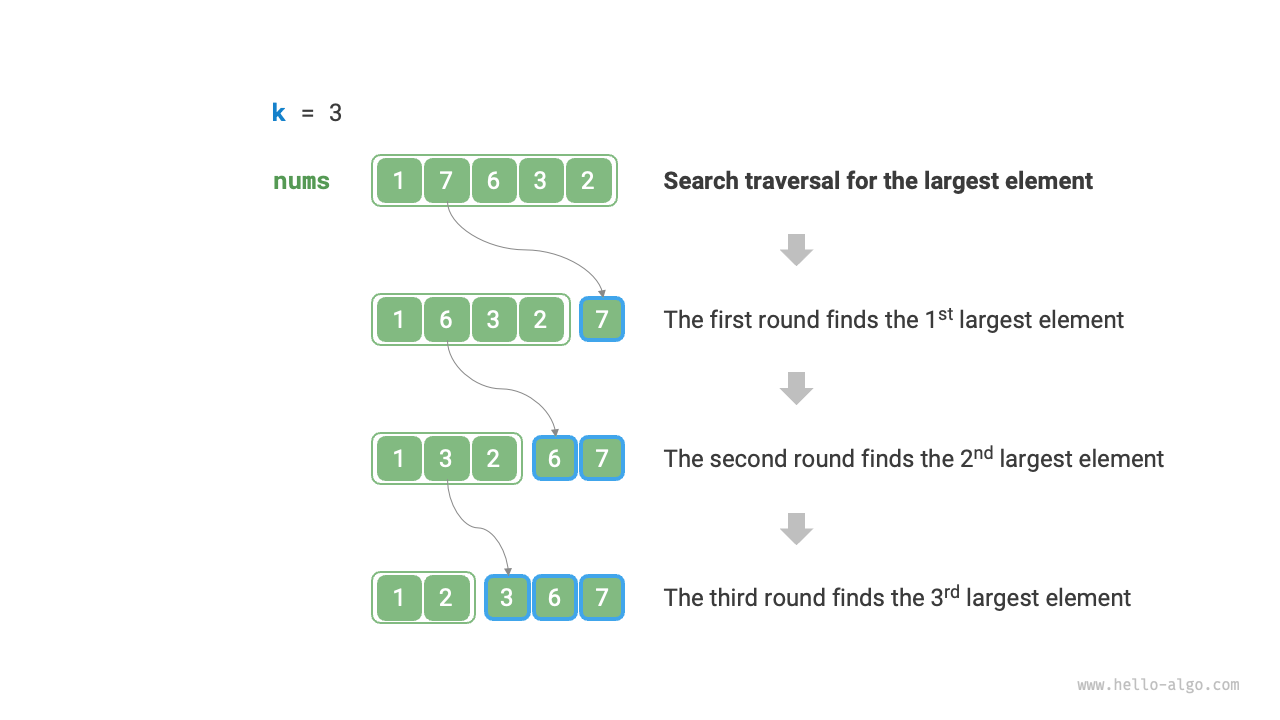Viewport: 1280px width, 720px height.
Task: Click the blue-outlined 3 in the third round row
Action: (507, 598)
